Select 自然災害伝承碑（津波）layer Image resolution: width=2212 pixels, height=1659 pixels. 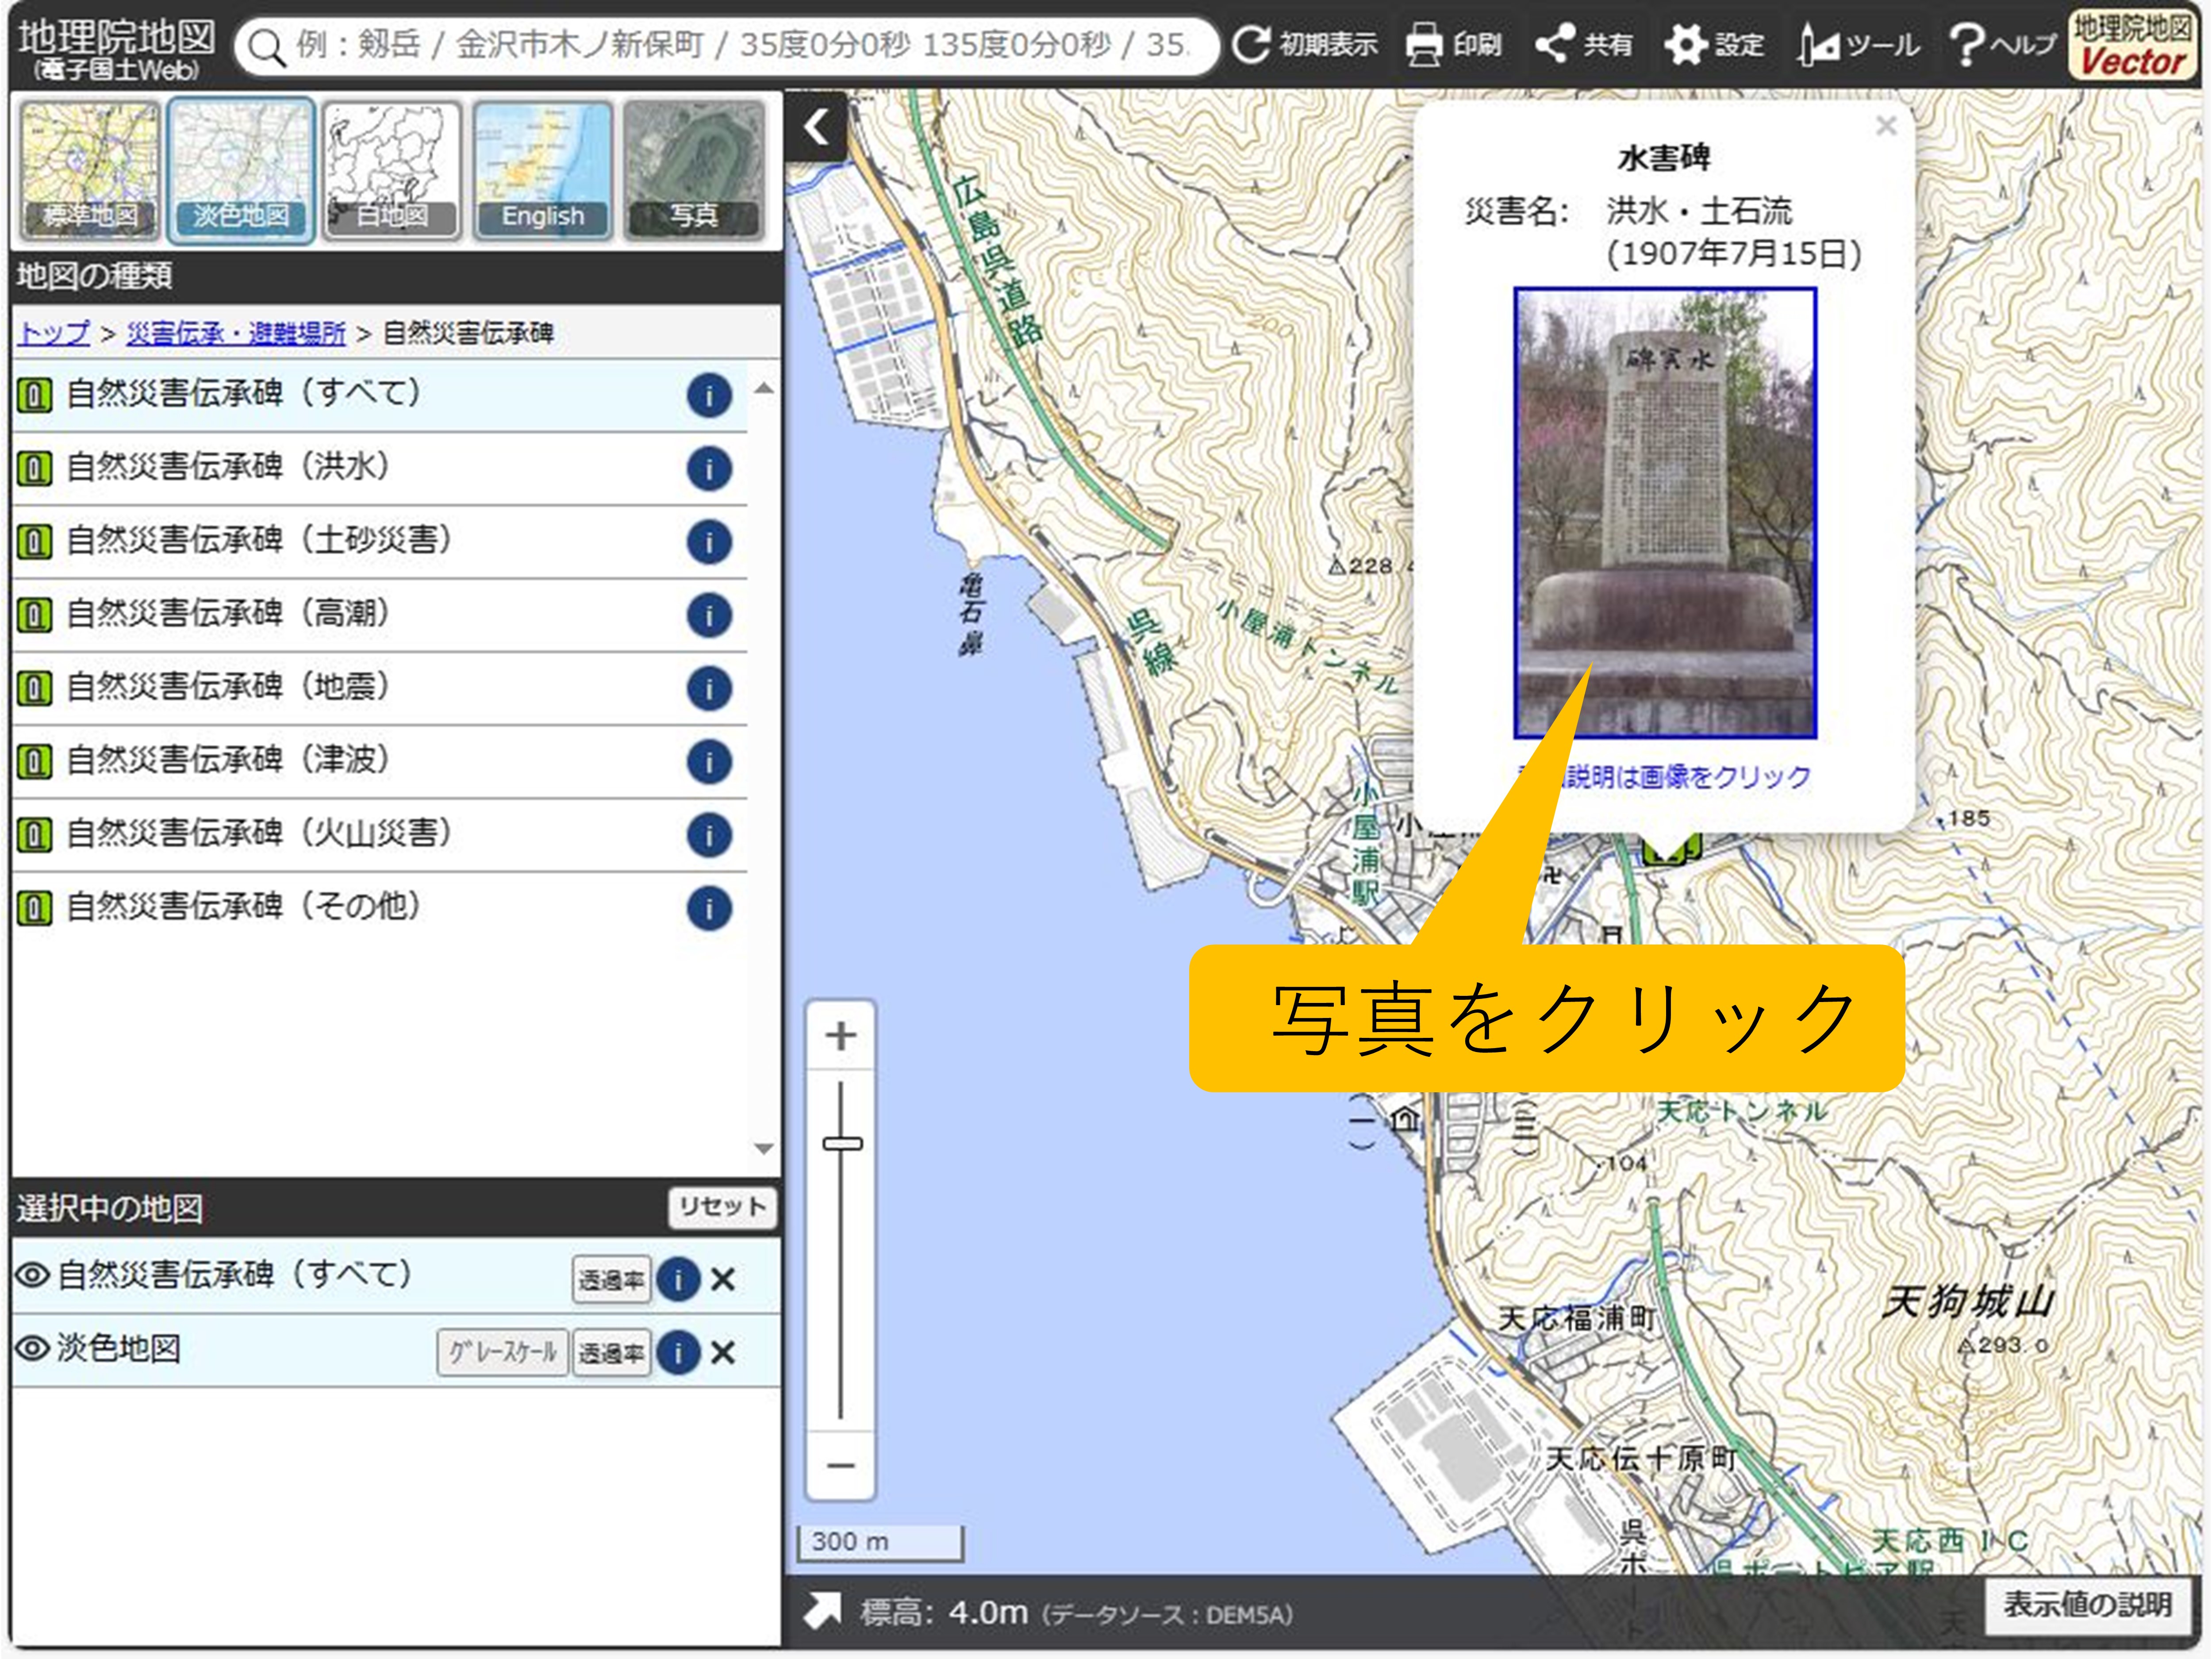(380, 761)
